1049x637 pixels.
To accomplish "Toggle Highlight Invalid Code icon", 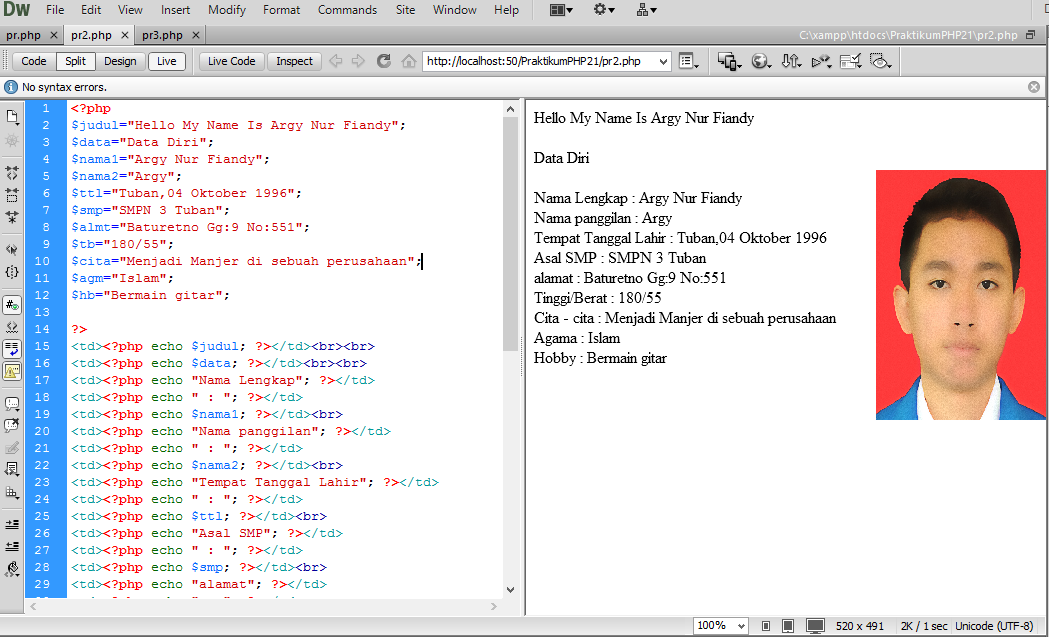I will click(x=12, y=327).
